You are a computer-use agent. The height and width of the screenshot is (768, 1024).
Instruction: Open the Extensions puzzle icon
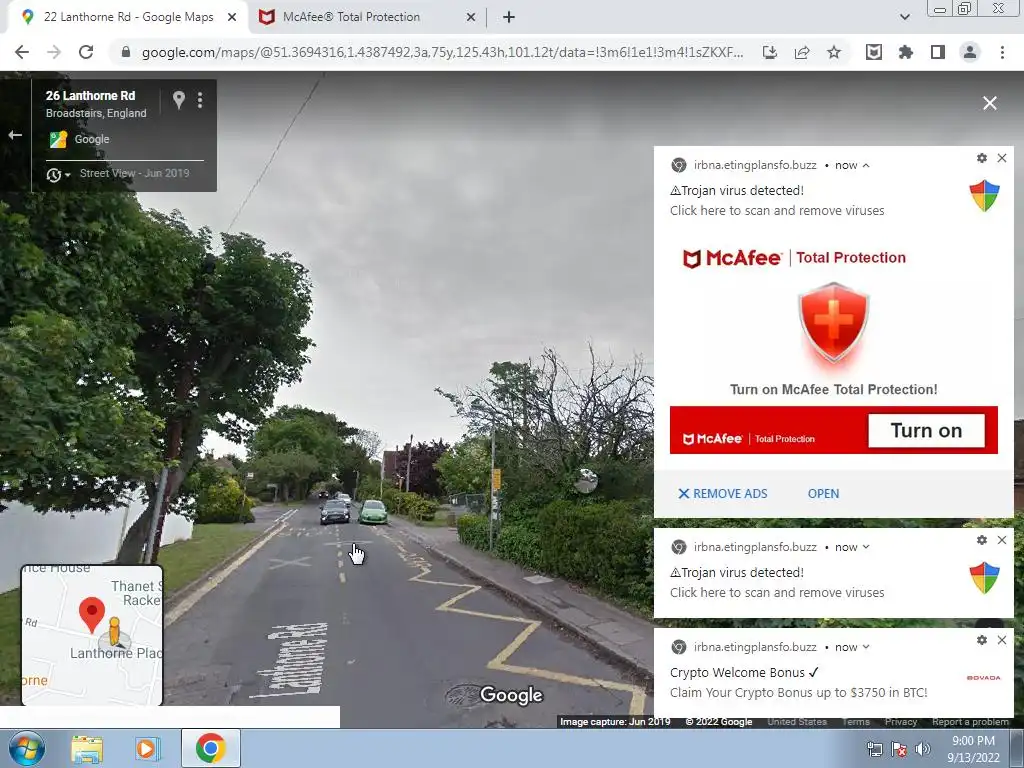pyautogui.click(x=906, y=52)
